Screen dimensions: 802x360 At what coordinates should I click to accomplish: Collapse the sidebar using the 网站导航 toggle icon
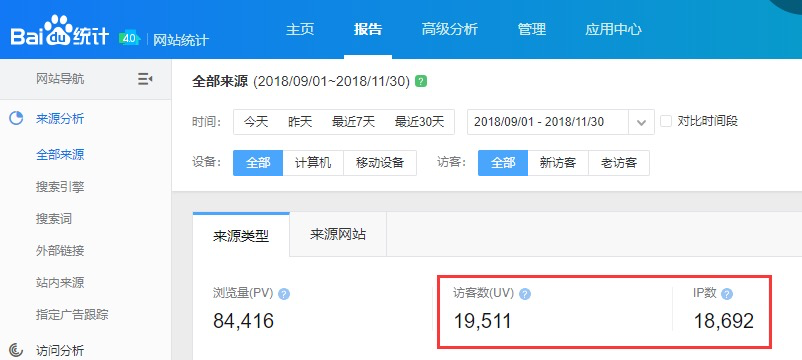click(145, 79)
